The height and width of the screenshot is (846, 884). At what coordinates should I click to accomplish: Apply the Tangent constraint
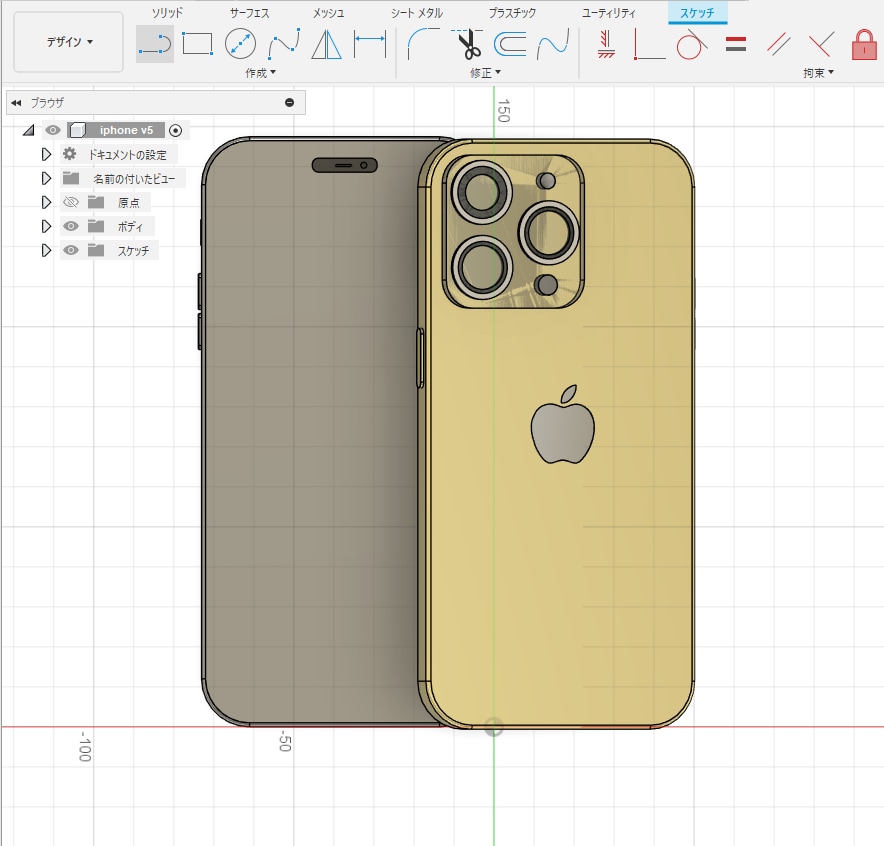coord(692,44)
